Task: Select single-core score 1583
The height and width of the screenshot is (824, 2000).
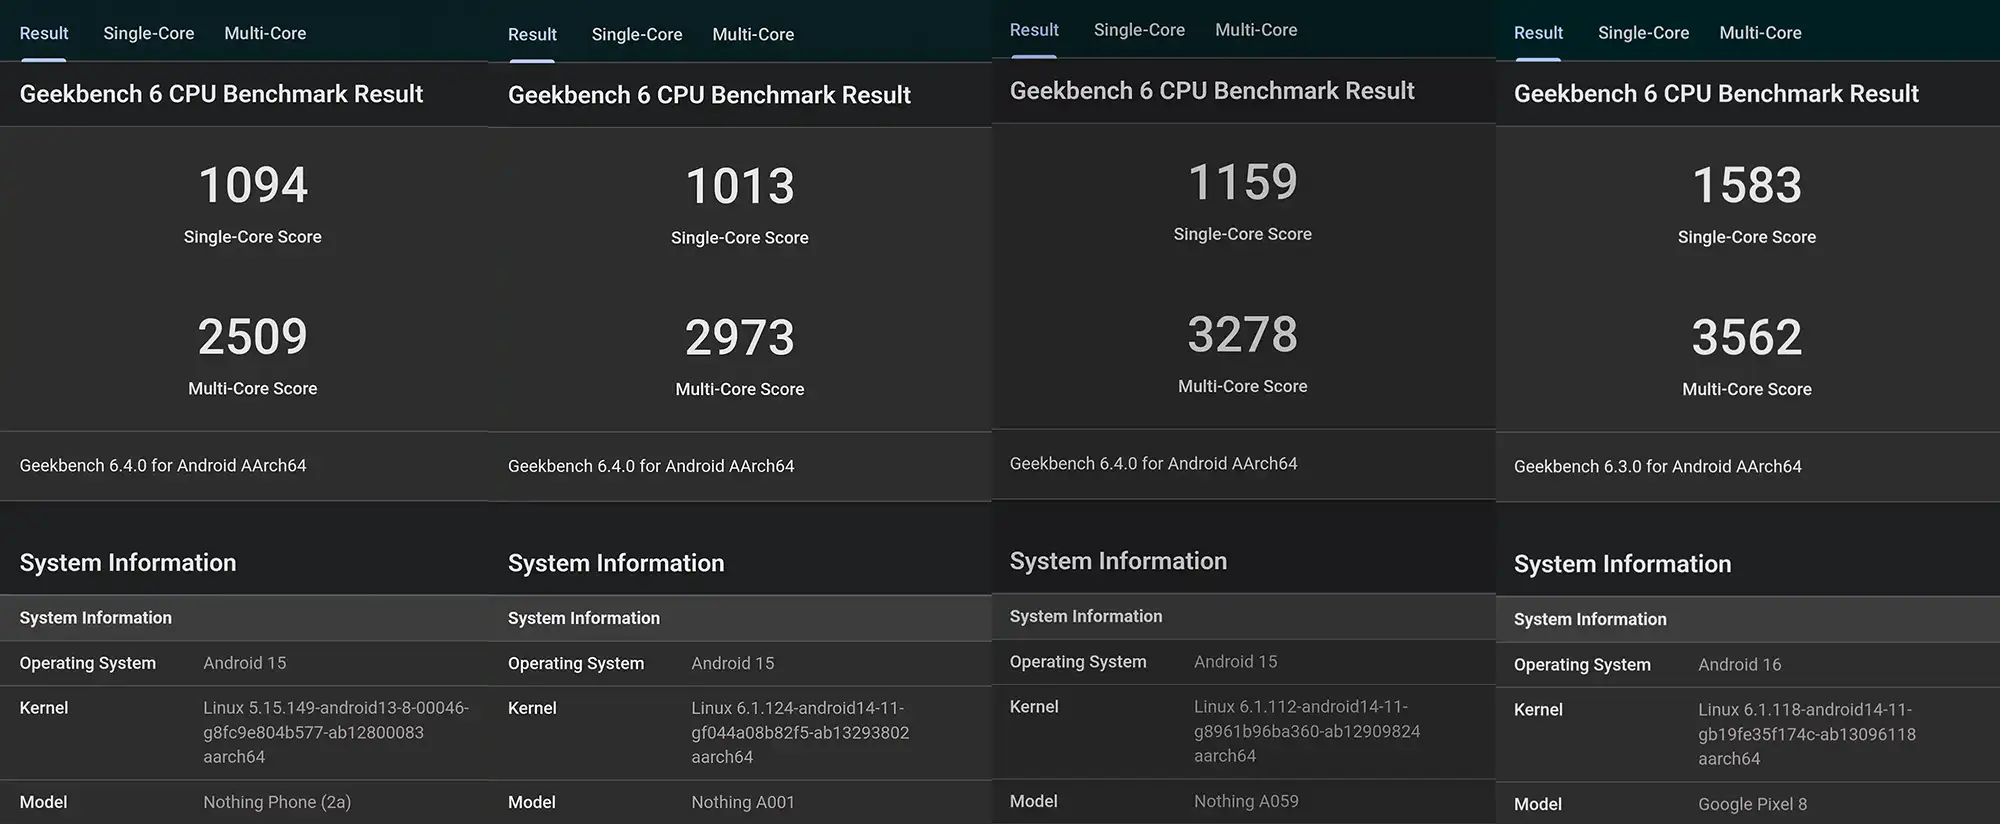Action: click(1747, 185)
